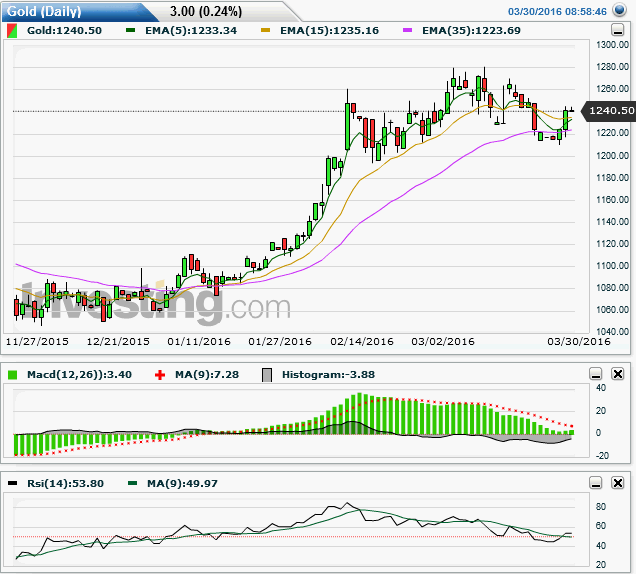Click the 11/27/2015 date axis label
The width and height of the screenshot is (636, 574).
pyautogui.click(x=37, y=342)
